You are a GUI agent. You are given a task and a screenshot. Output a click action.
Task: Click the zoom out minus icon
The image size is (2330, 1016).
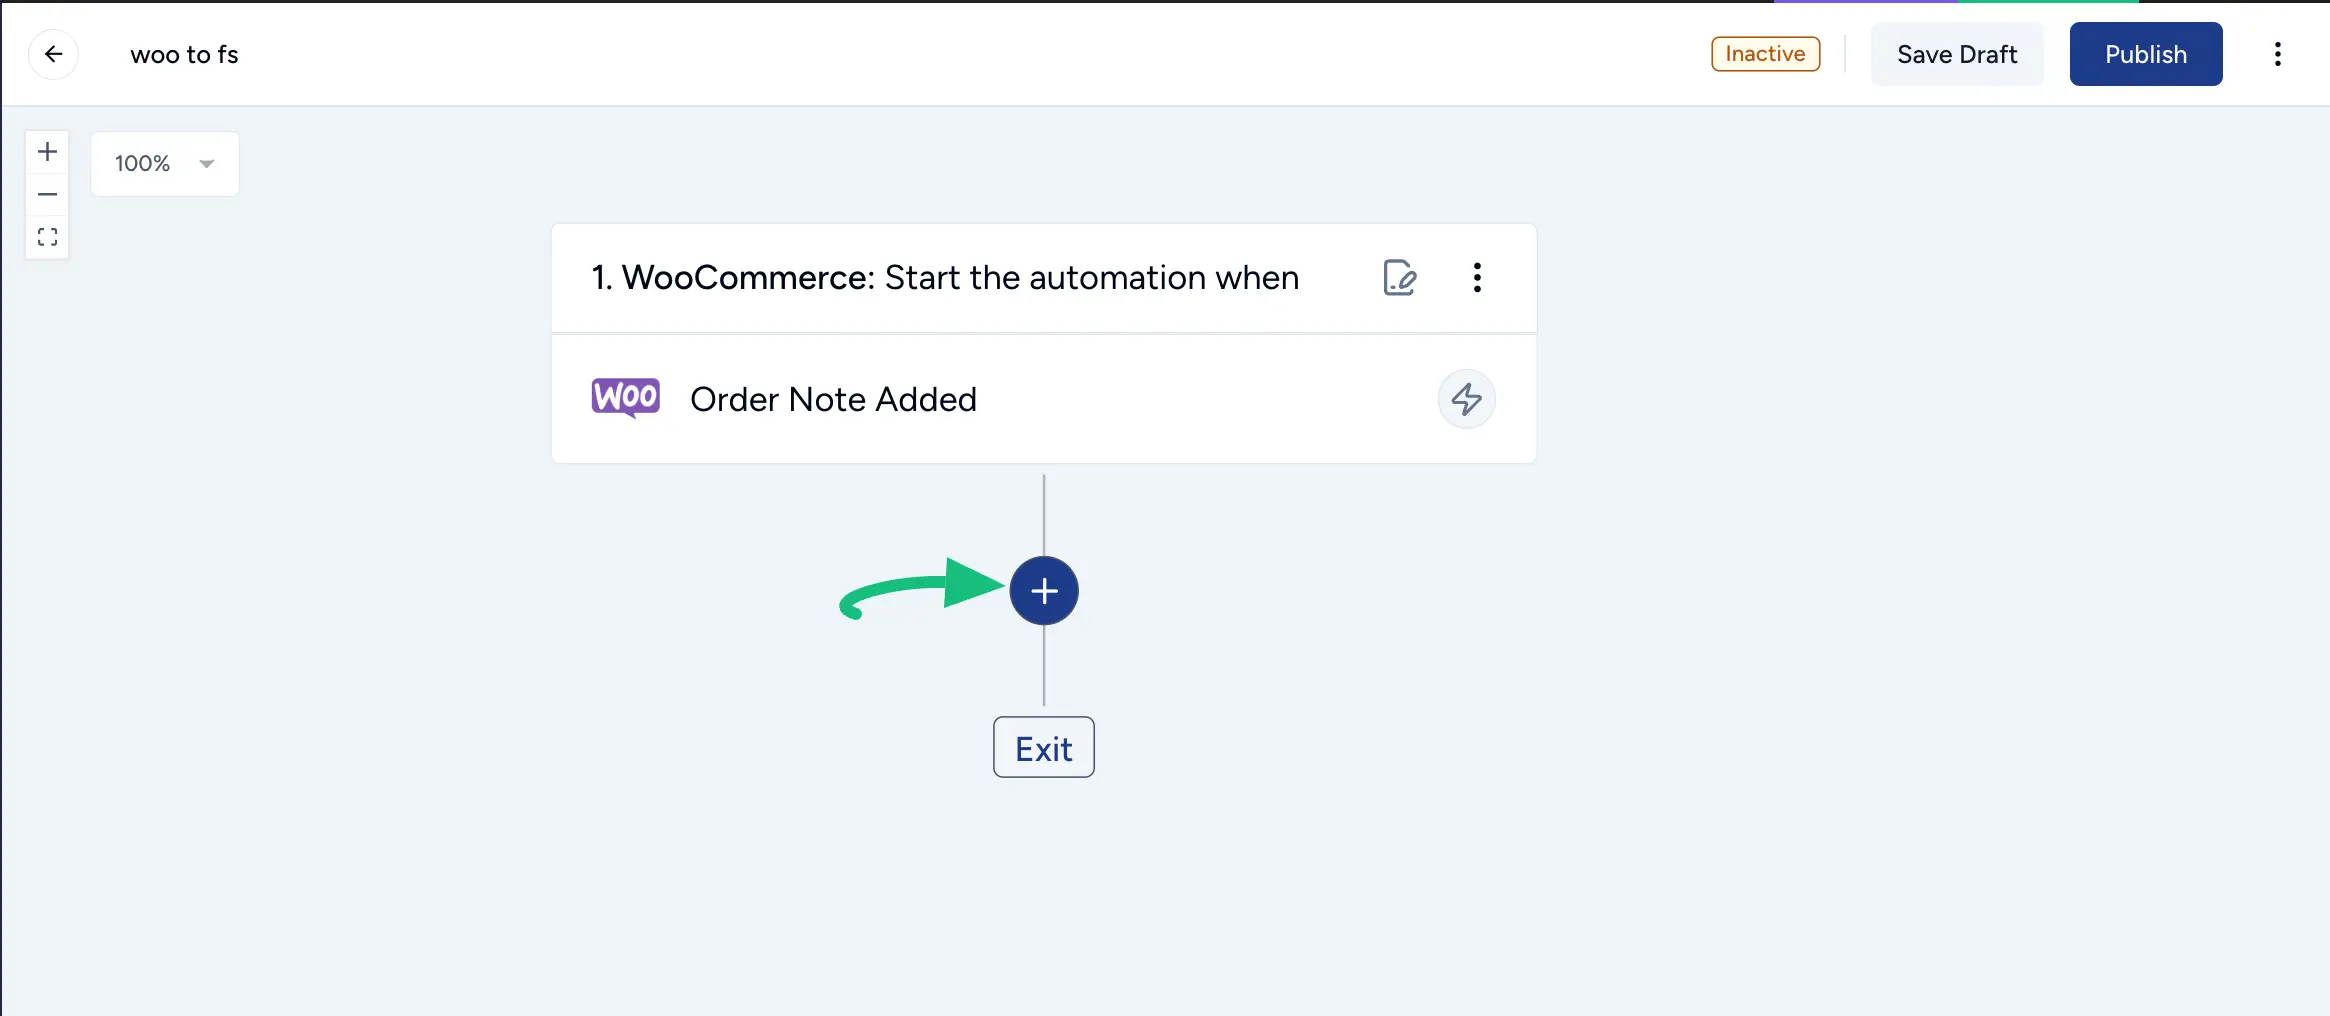[47, 194]
